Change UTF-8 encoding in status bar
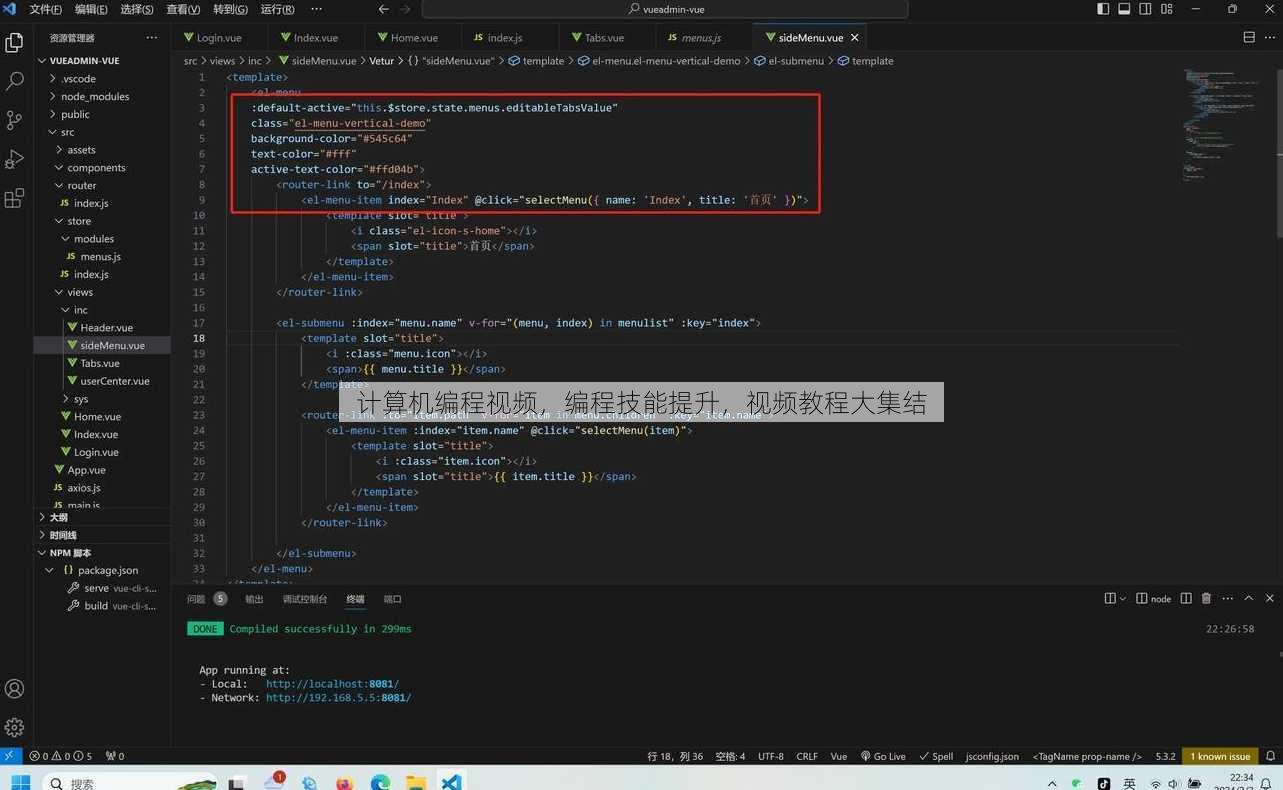 [771, 756]
